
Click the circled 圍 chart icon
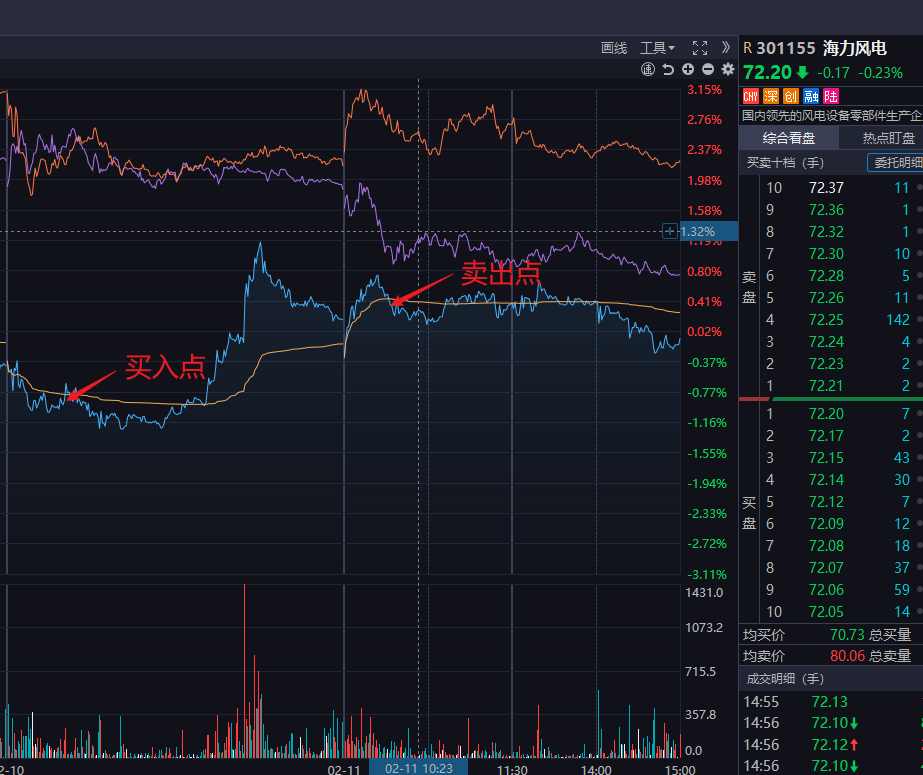[x=648, y=69]
